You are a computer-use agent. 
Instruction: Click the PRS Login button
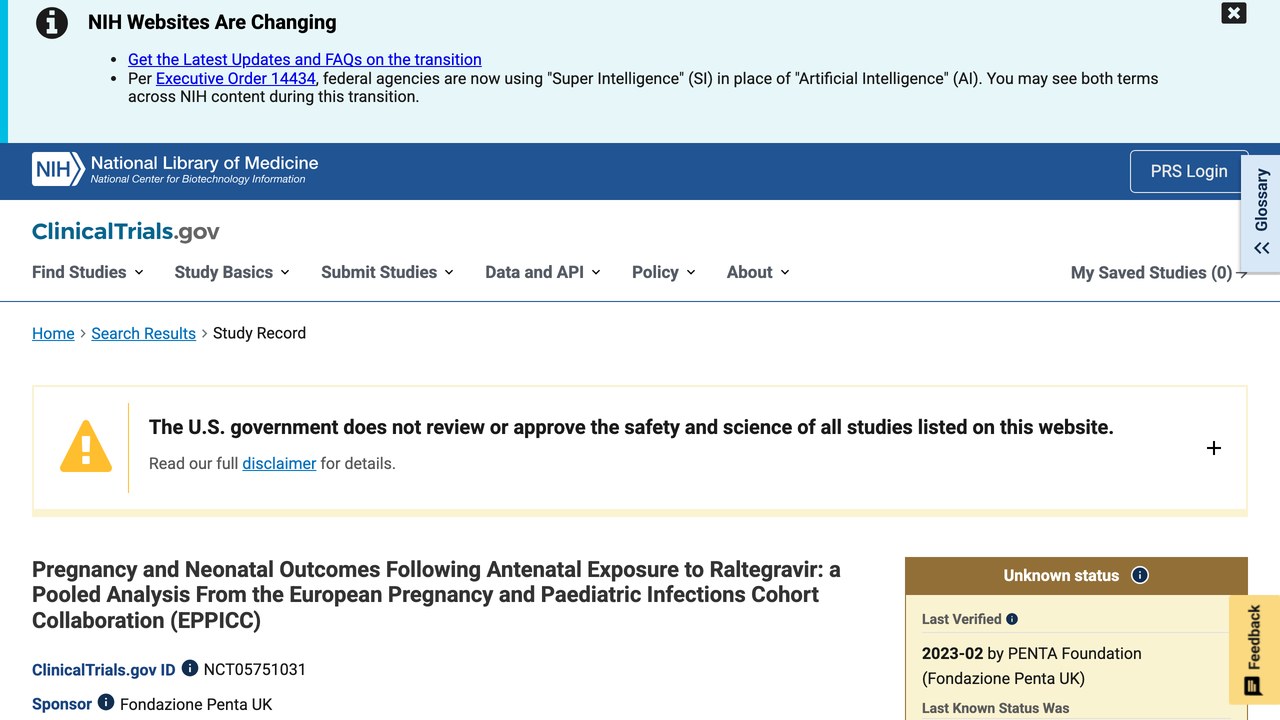[x=1189, y=171]
